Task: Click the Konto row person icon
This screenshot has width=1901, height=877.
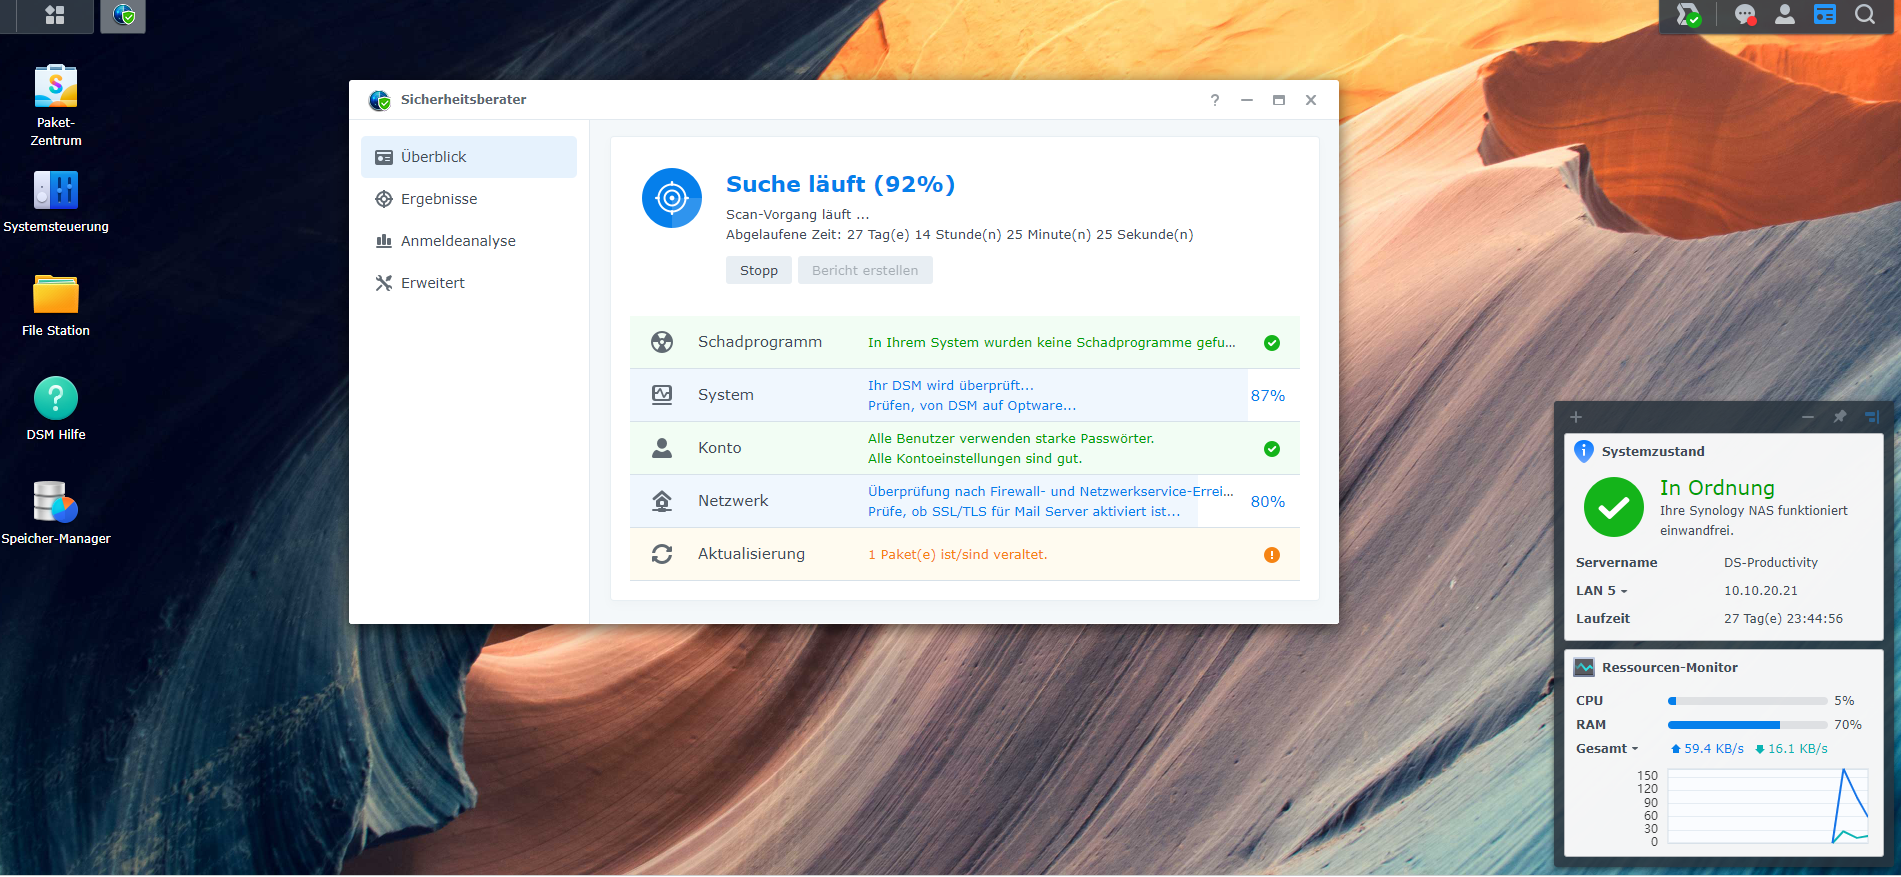Action: coord(662,448)
